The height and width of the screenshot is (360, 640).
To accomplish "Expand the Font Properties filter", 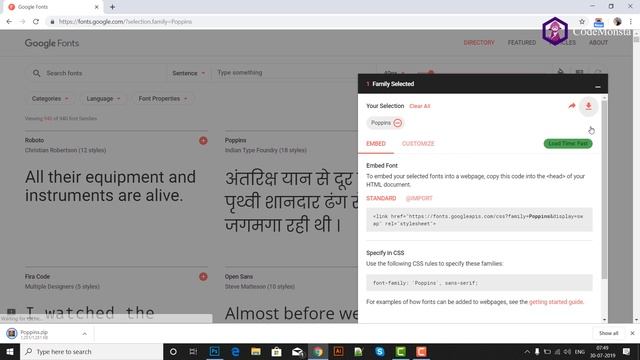I will [162, 99].
